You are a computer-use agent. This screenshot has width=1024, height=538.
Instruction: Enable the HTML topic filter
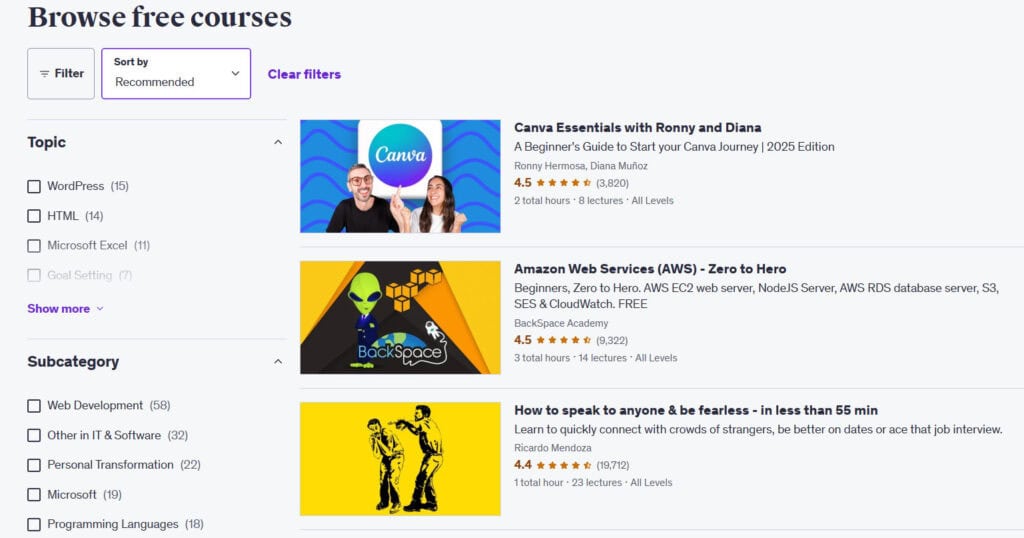[x=34, y=216]
